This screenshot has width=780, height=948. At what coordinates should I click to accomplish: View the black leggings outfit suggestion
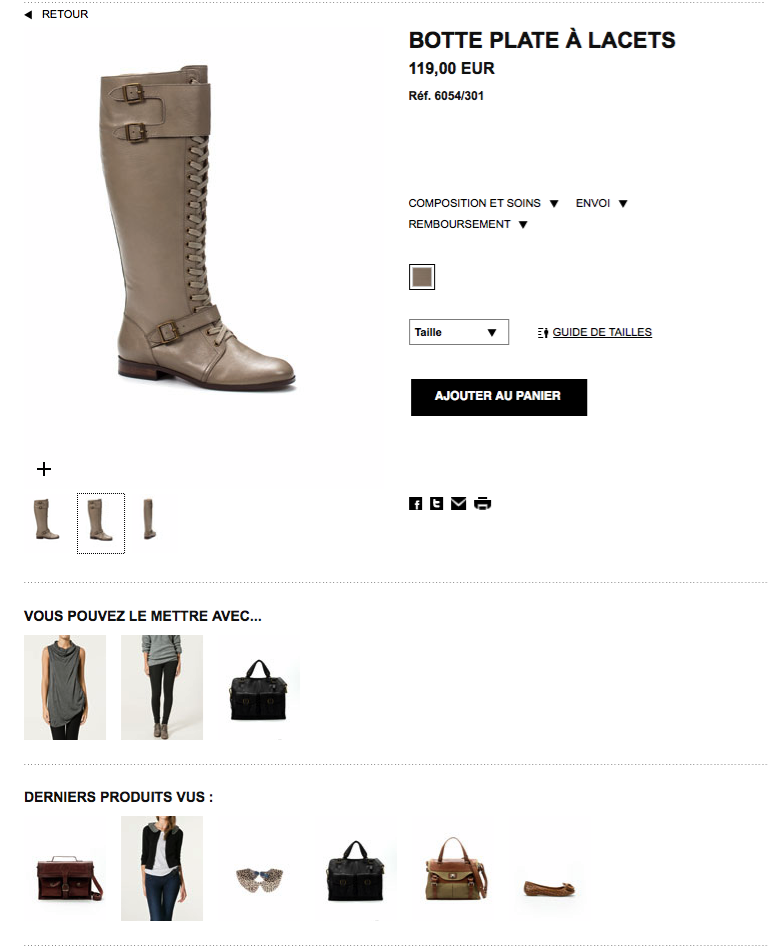162,687
